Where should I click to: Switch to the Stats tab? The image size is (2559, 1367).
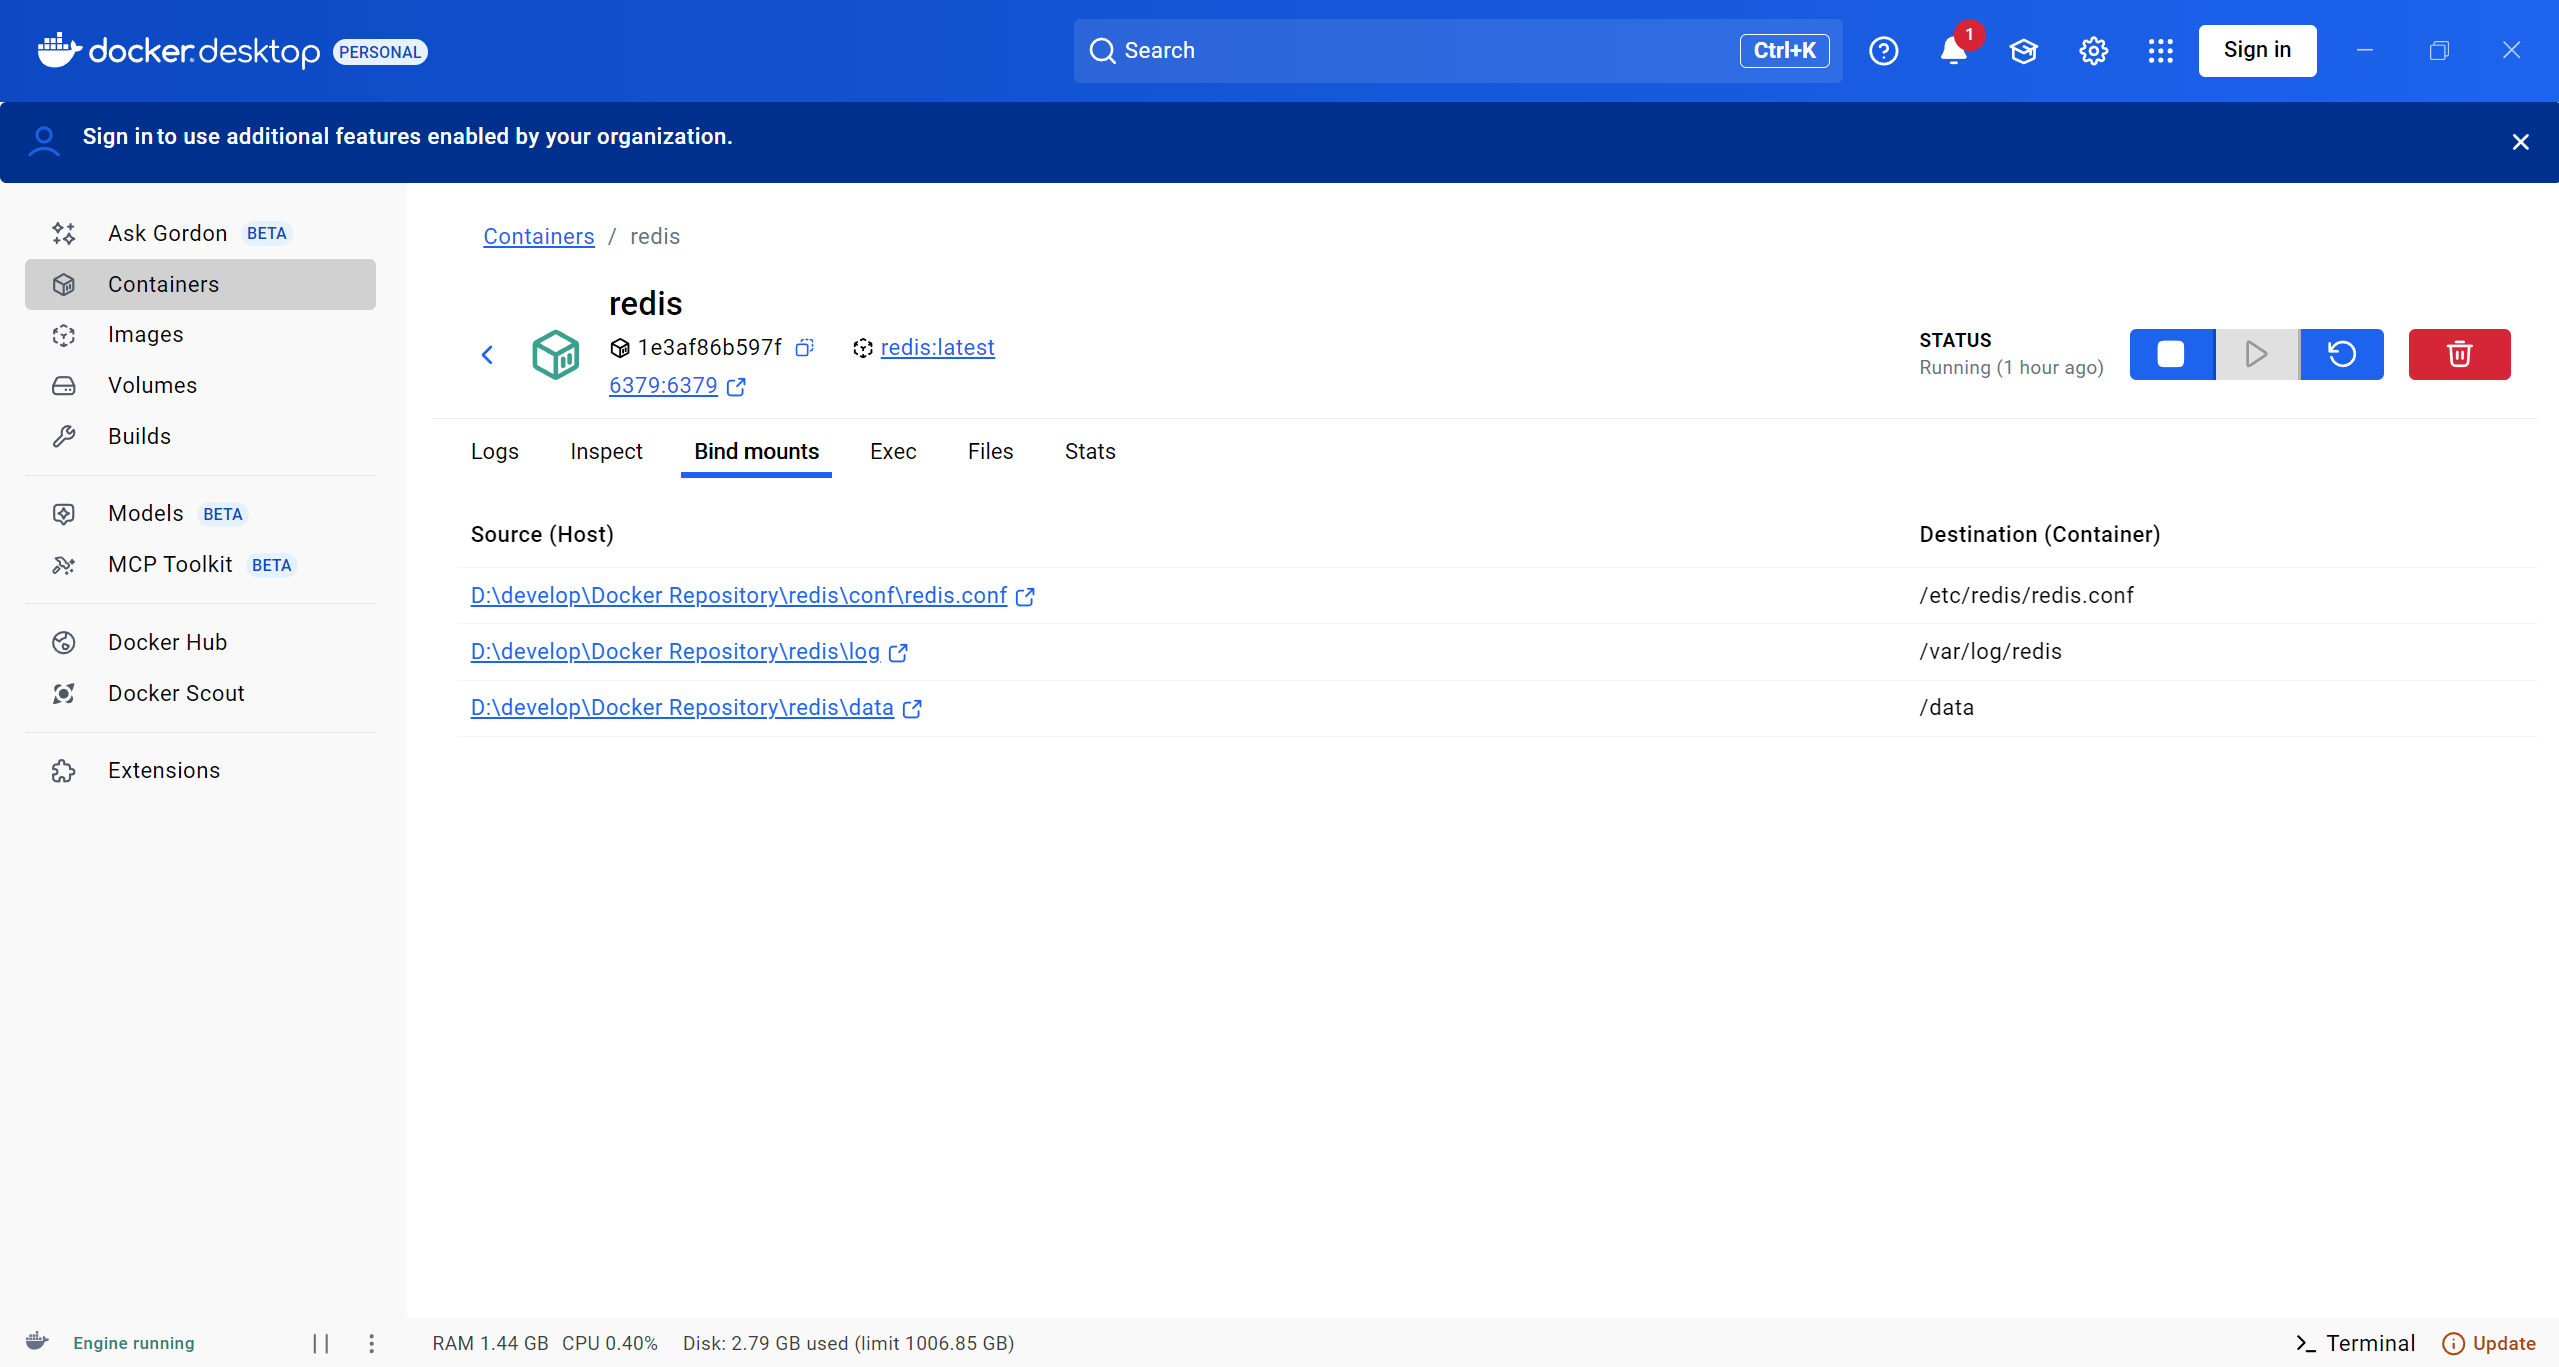point(1090,452)
